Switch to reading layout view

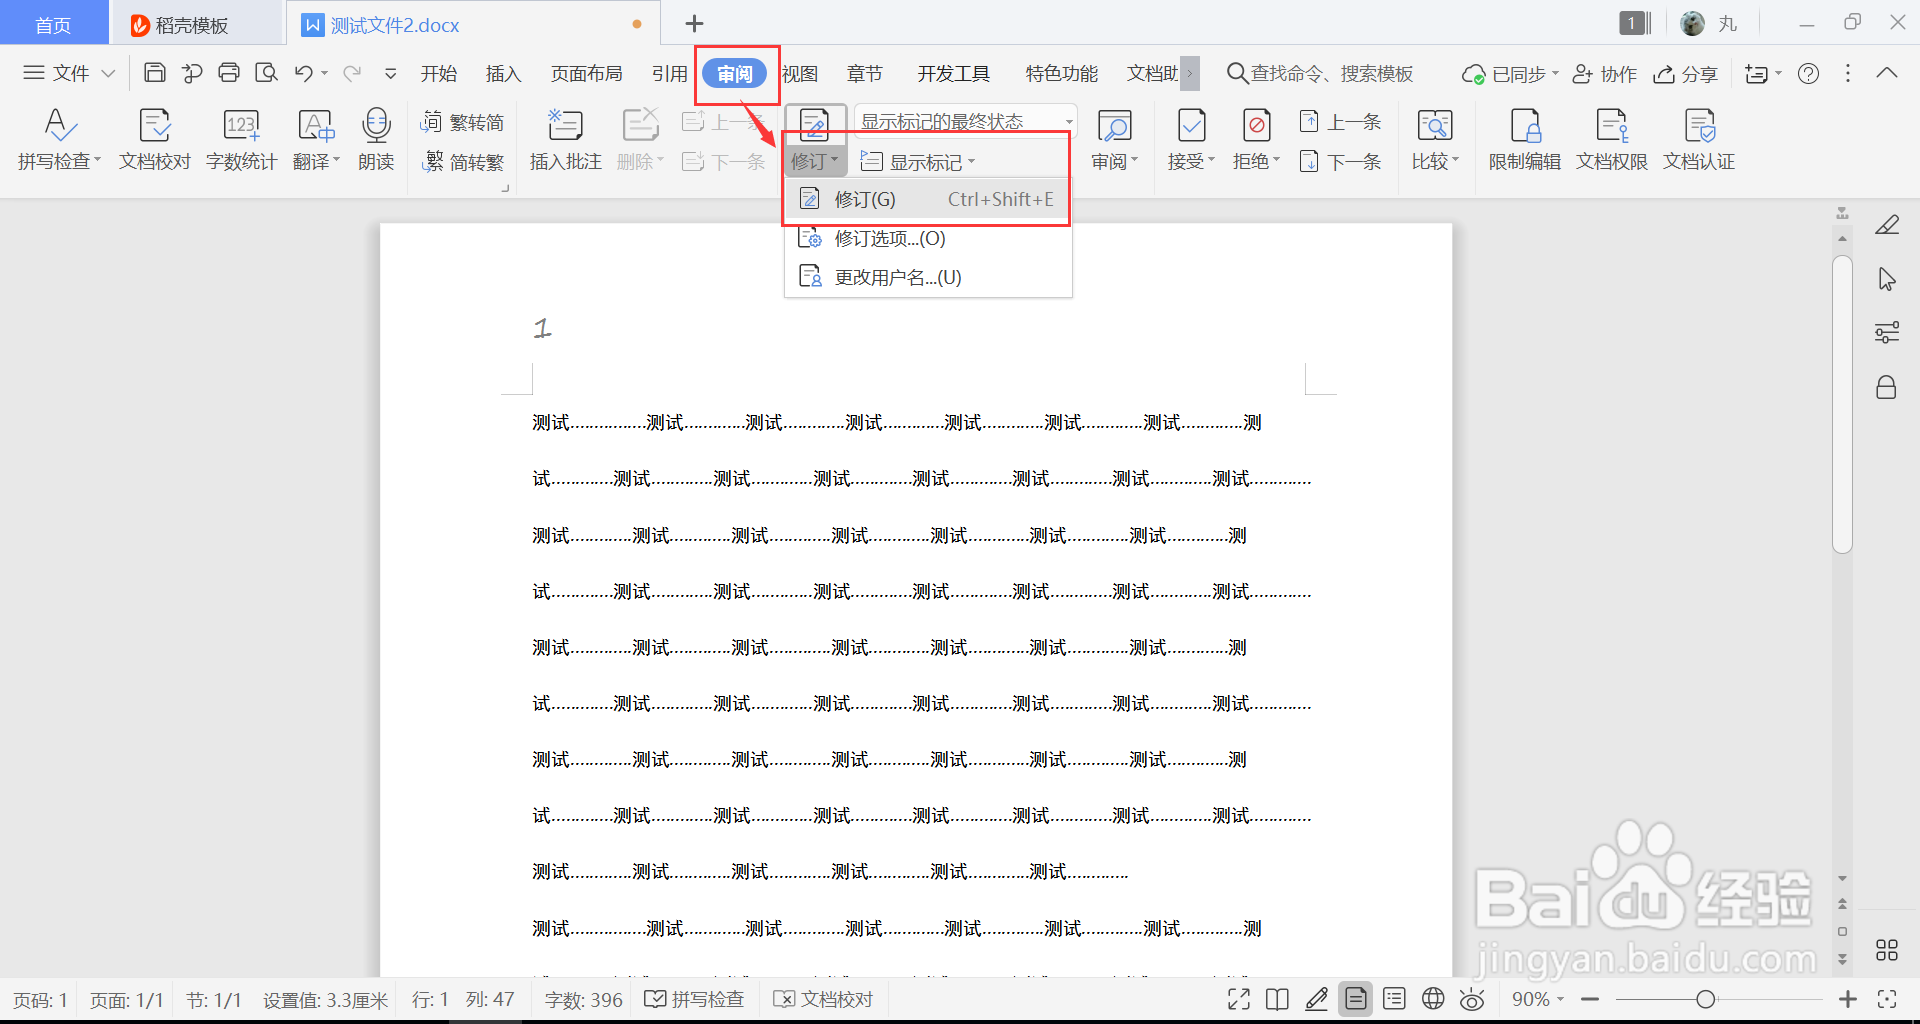coord(1277,999)
